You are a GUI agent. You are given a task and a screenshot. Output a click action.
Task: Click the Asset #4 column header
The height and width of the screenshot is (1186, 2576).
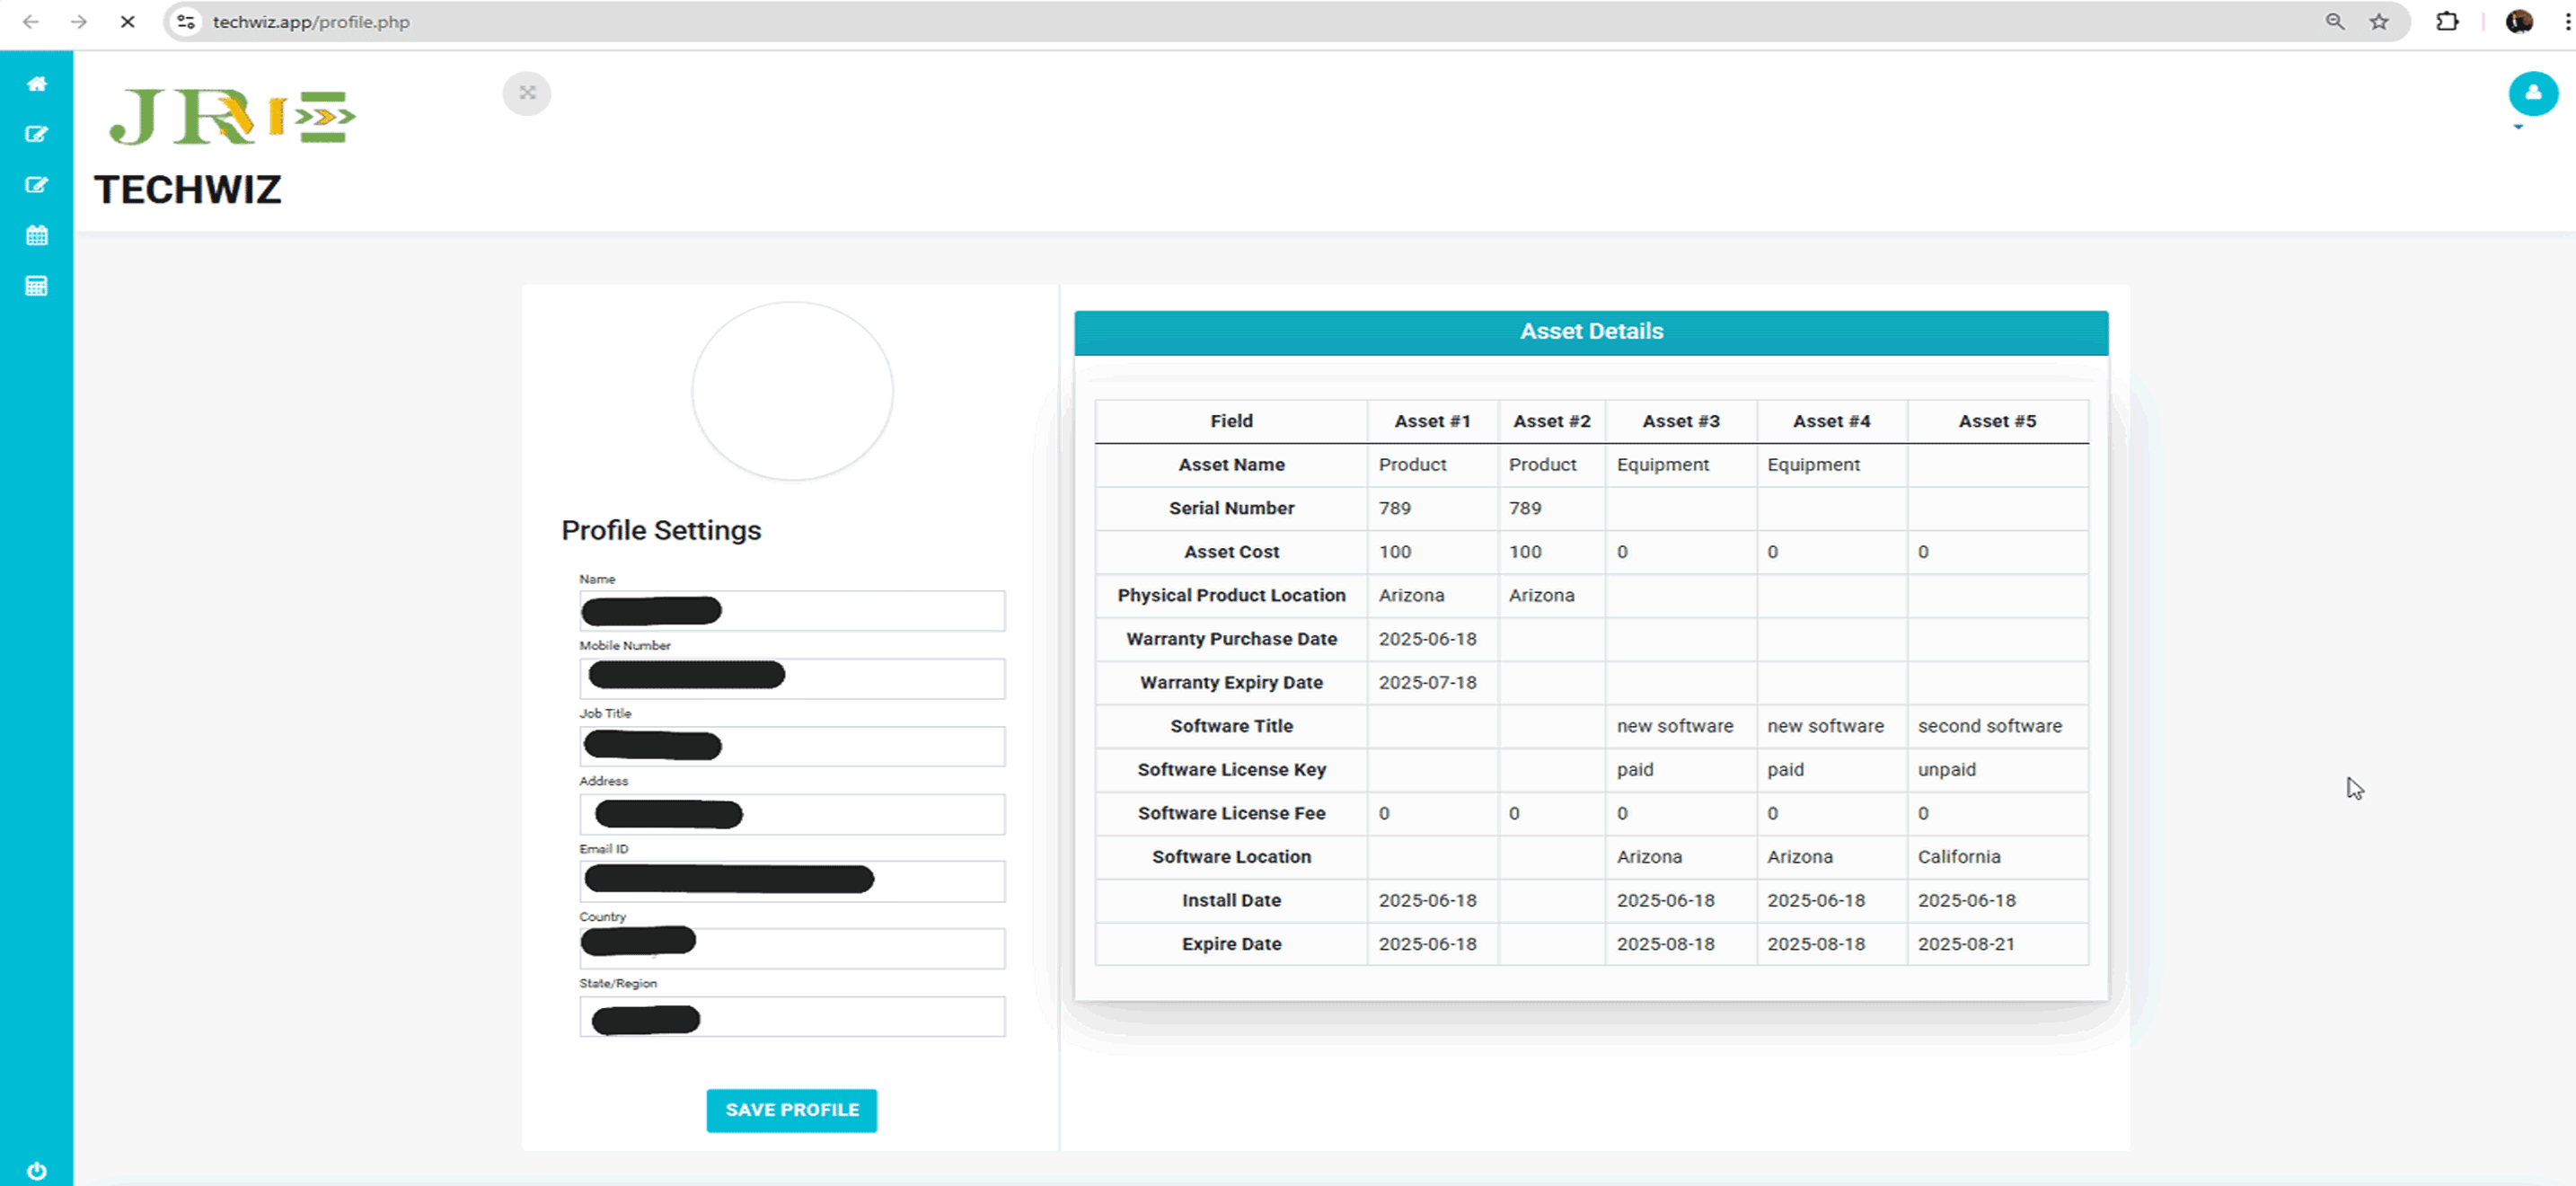[1831, 421]
